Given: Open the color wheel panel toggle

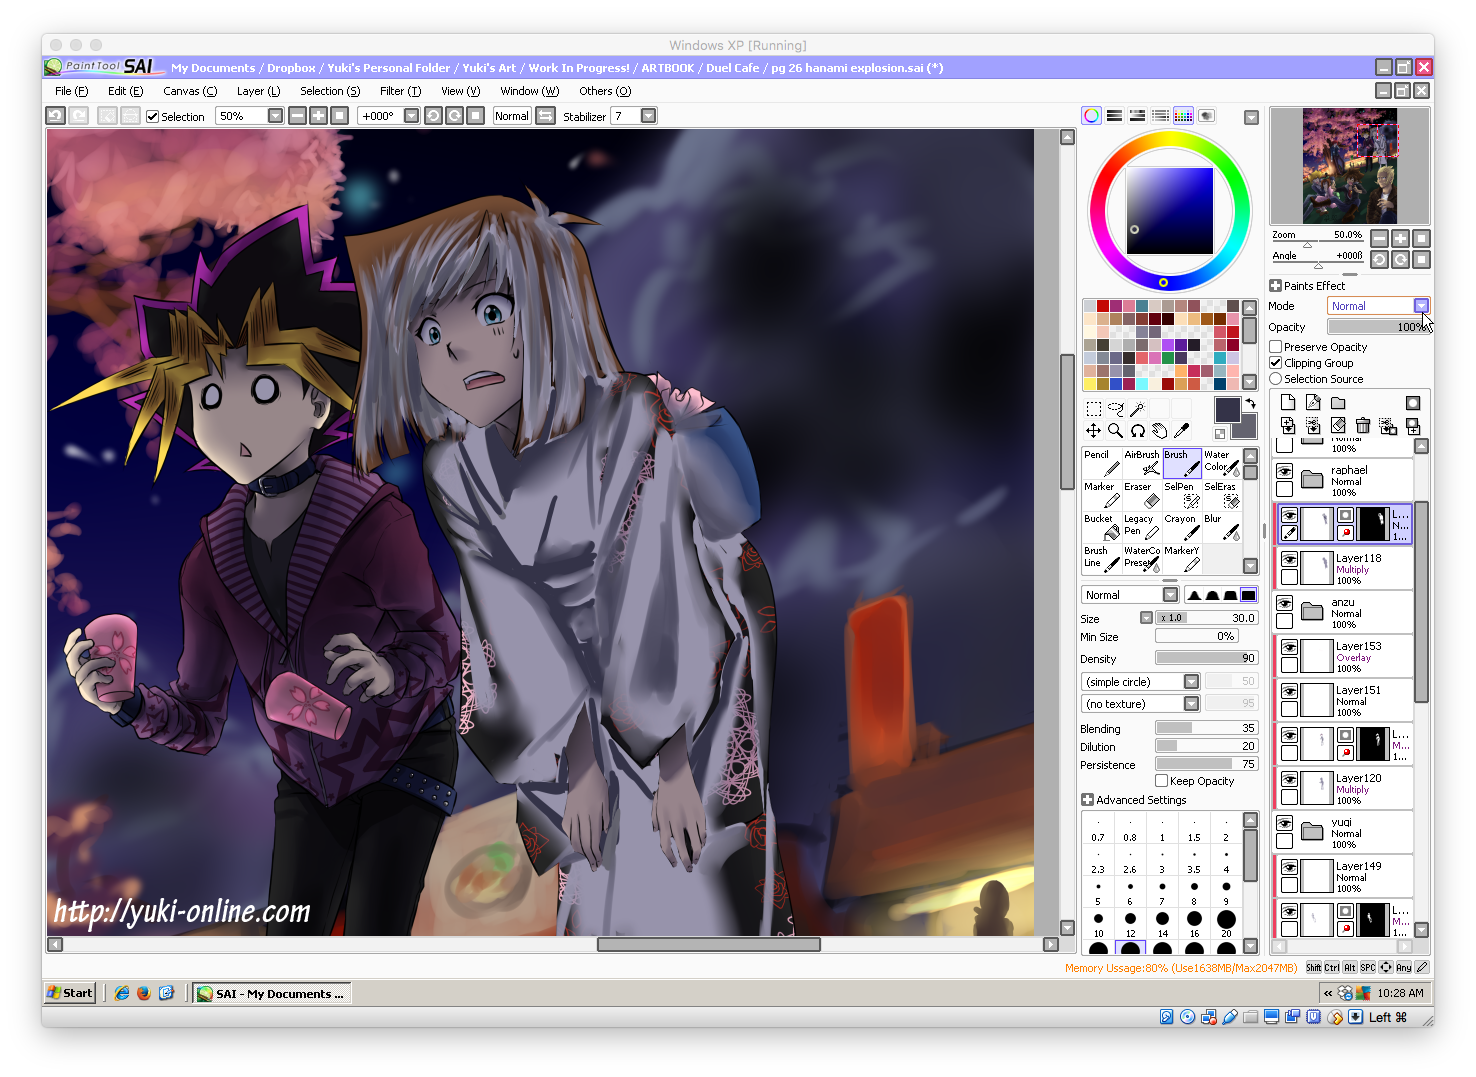Looking at the screenshot, I should [1091, 116].
